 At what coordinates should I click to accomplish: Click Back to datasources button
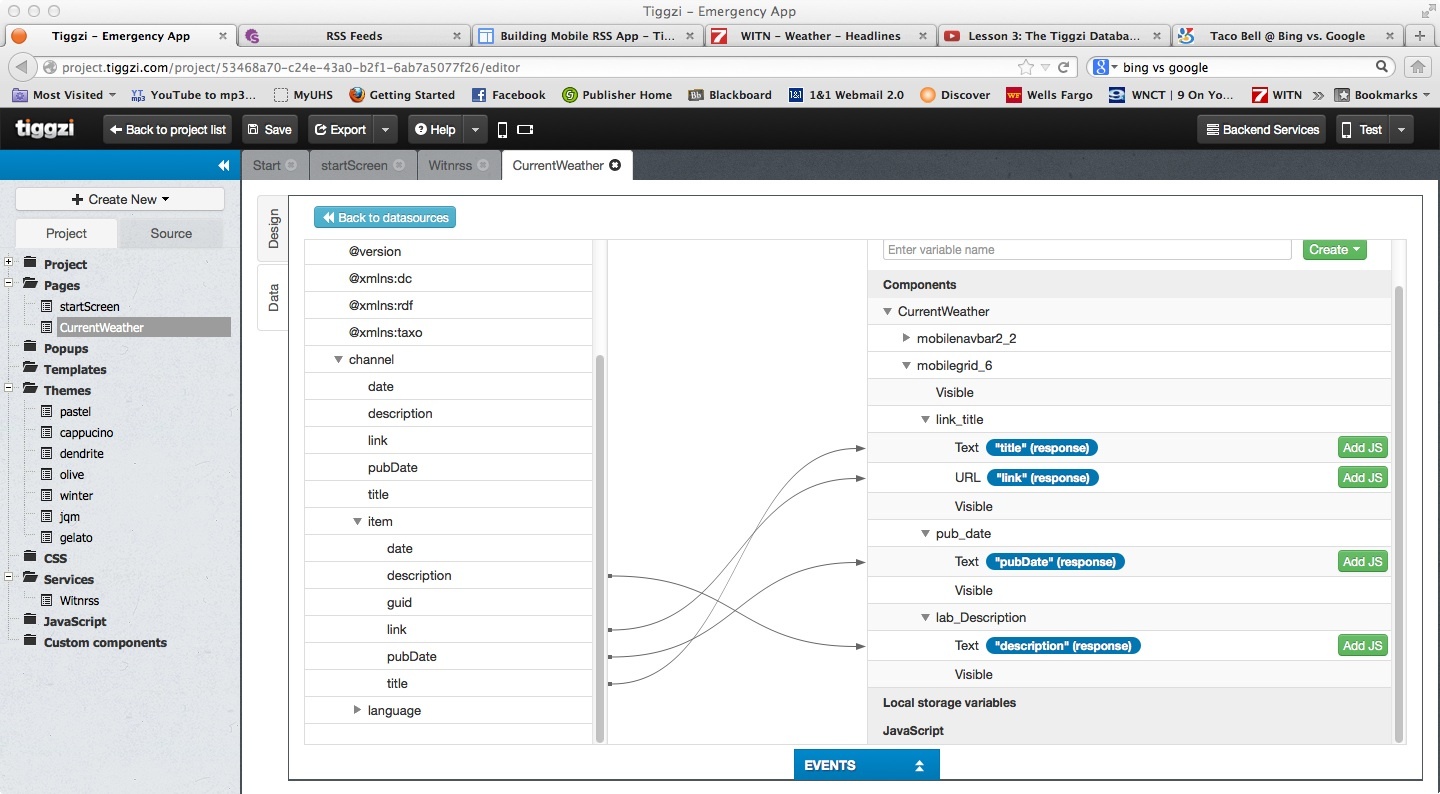click(385, 217)
